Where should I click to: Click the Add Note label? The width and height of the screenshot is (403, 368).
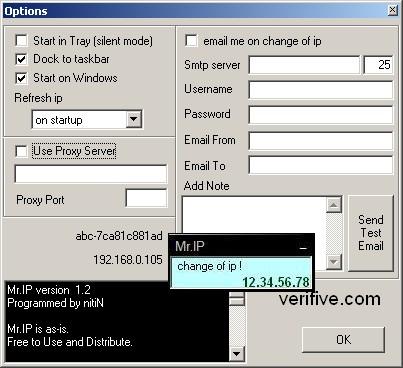tap(206, 186)
